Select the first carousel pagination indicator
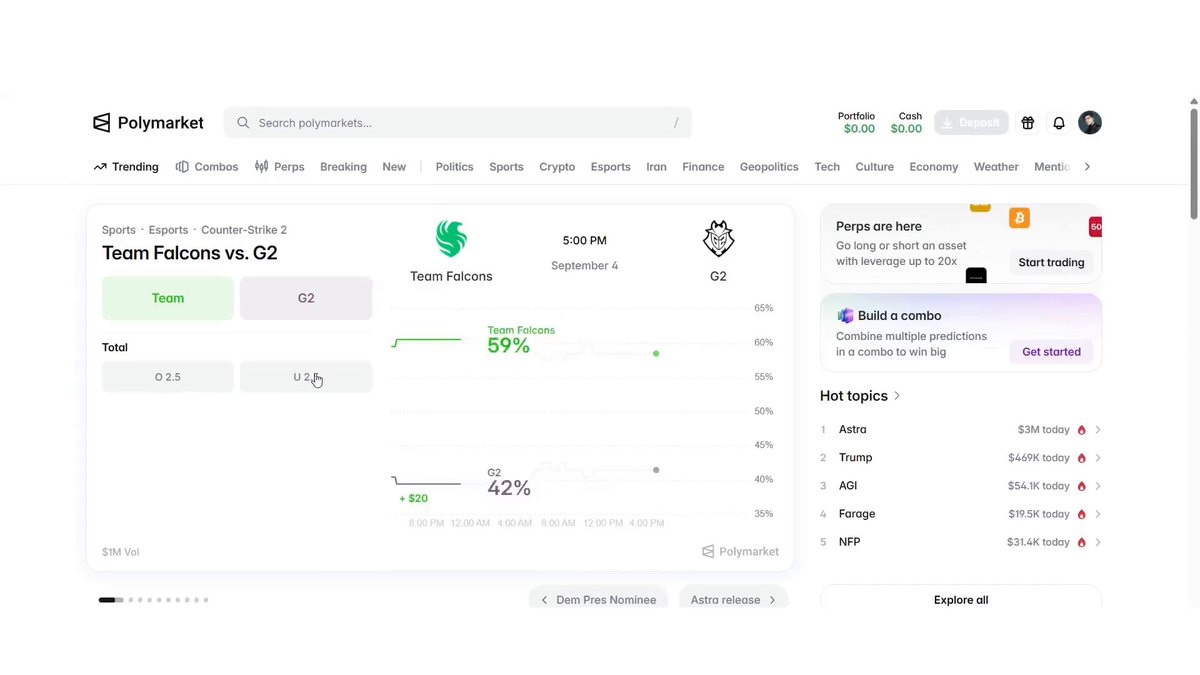This screenshot has height=675, width=1200. click(111, 600)
